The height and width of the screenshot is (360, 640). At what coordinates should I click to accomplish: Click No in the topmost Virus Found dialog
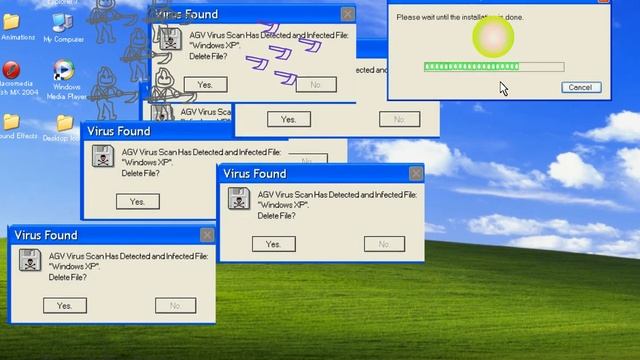pos(316,84)
